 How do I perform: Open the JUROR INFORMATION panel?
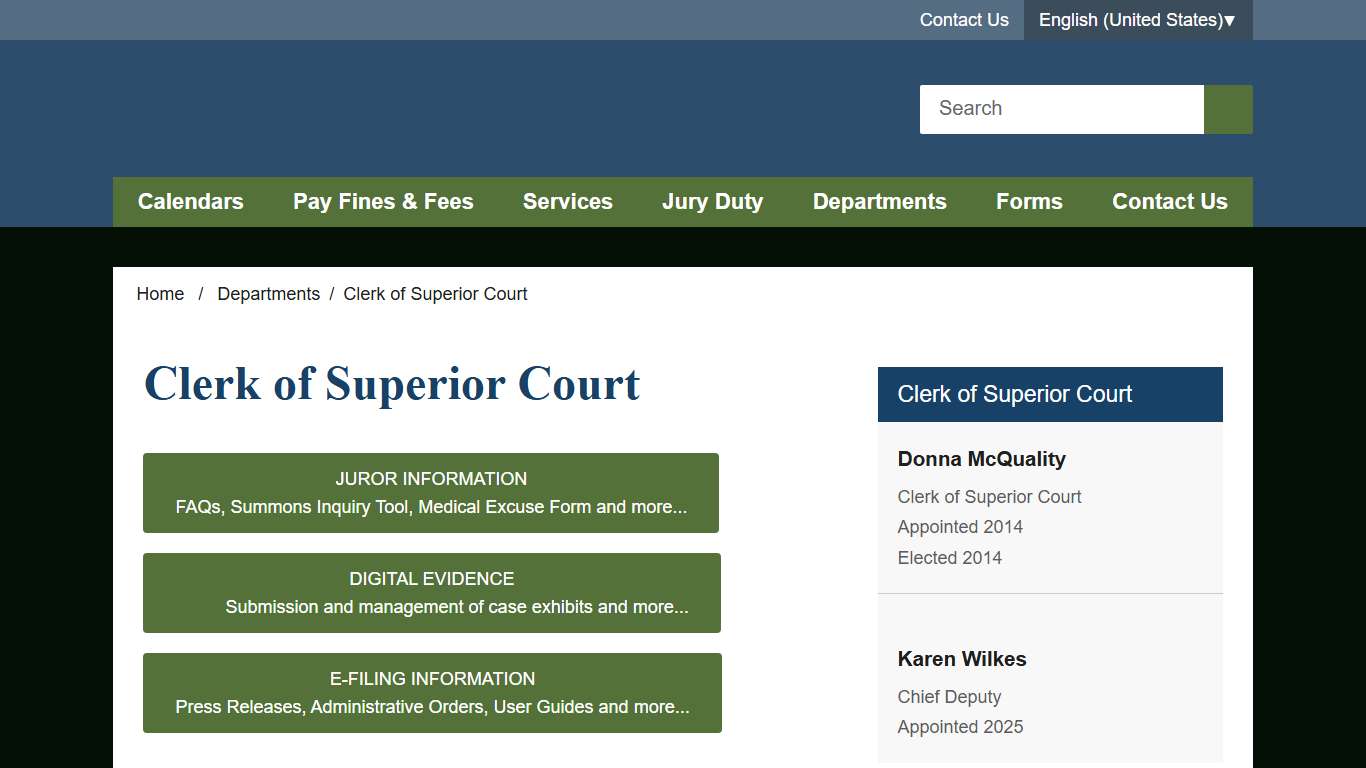tap(431, 492)
